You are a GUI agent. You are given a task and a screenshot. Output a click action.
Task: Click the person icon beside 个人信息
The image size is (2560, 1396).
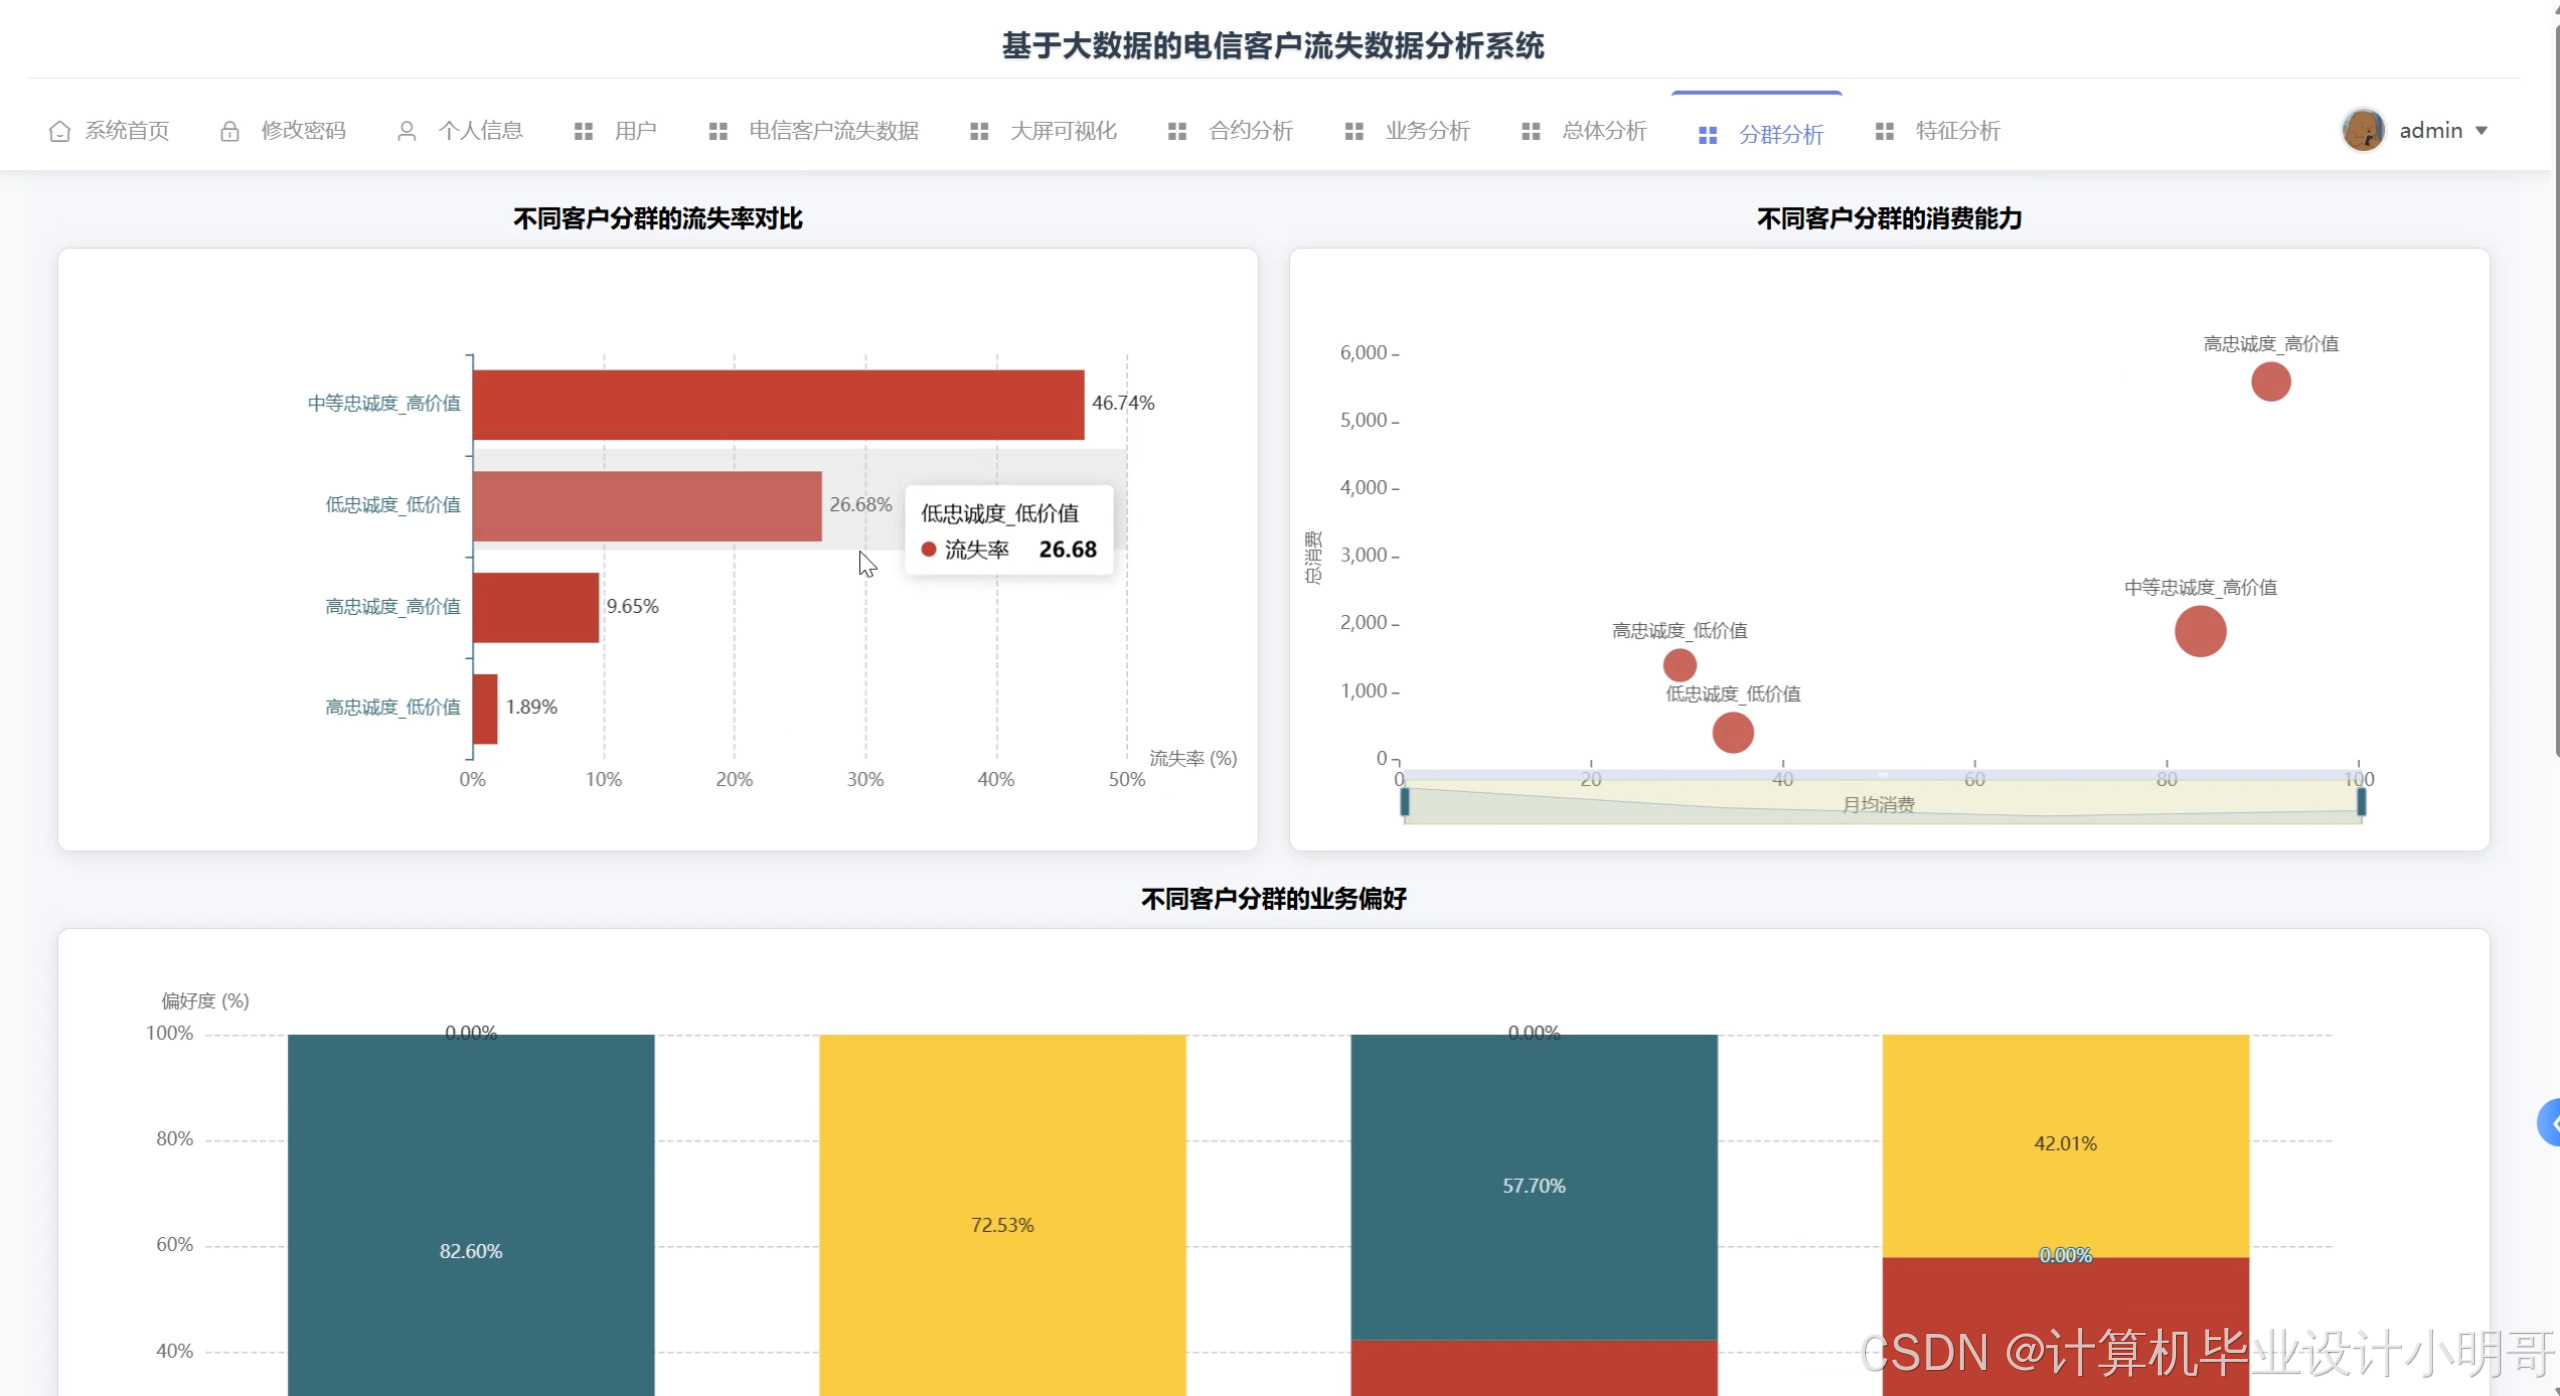click(406, 131)
